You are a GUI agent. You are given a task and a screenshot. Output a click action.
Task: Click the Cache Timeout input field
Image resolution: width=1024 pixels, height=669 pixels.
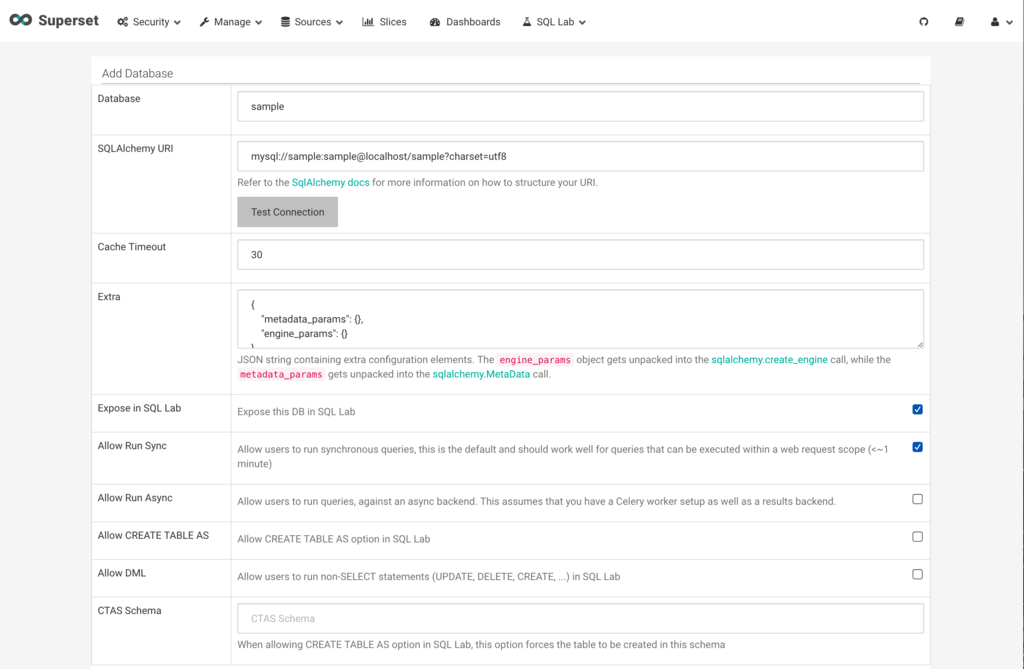point(580,255)
